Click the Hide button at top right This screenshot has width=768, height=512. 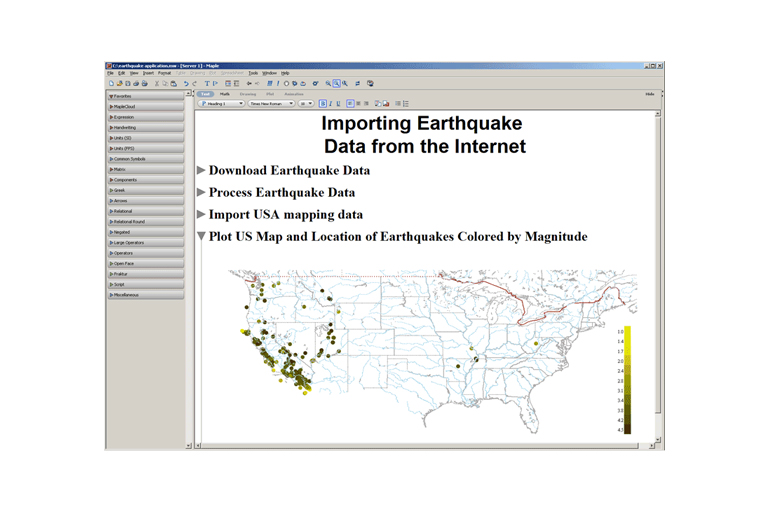649,93
